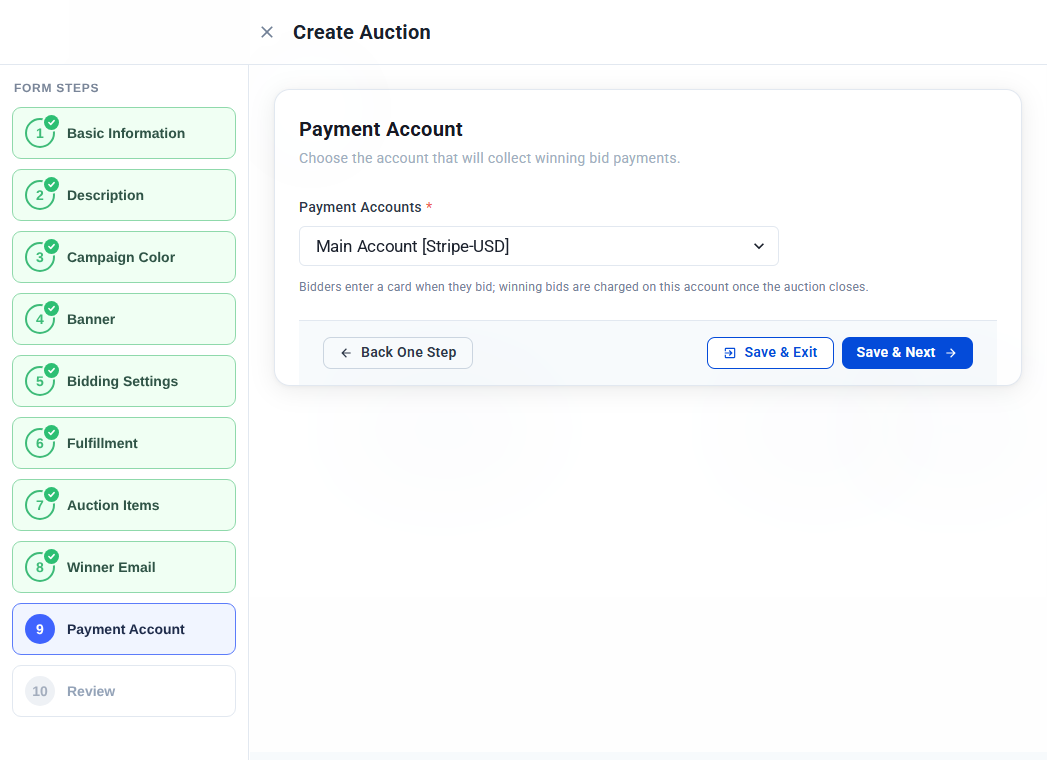Click step 5 completed number icon

(x=40, y=381)
